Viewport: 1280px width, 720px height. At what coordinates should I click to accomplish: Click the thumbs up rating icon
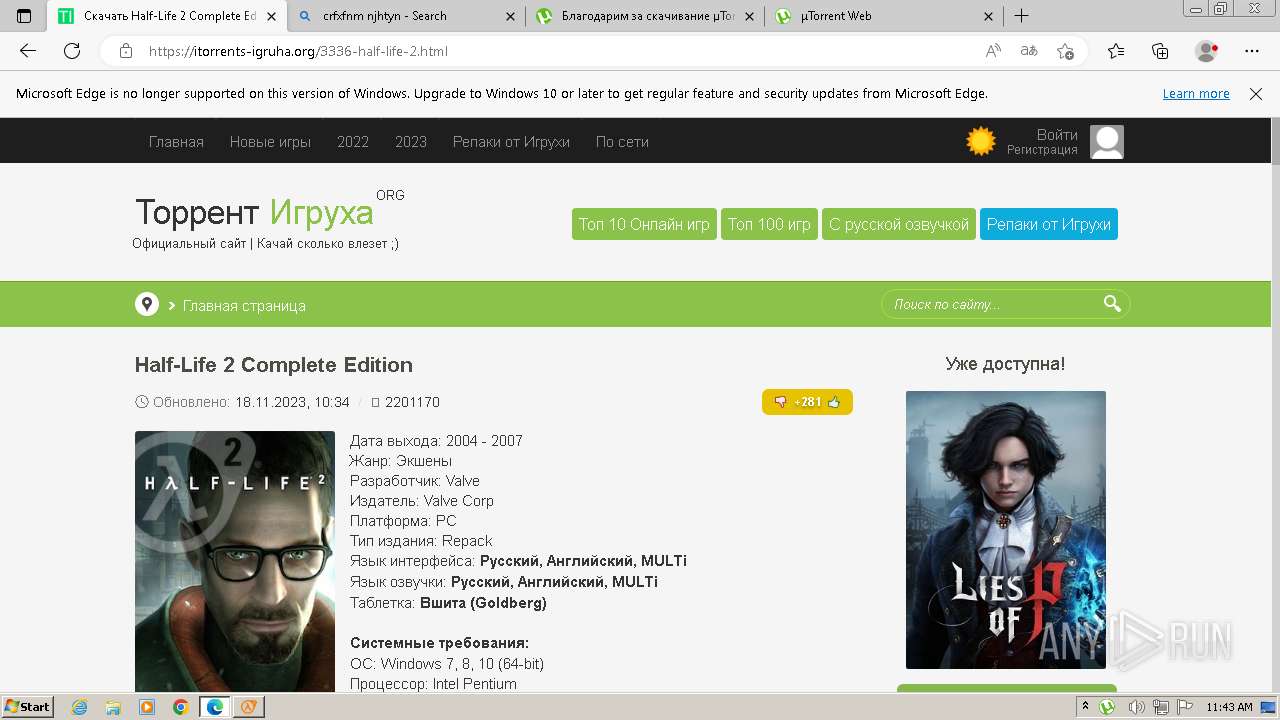834,402
